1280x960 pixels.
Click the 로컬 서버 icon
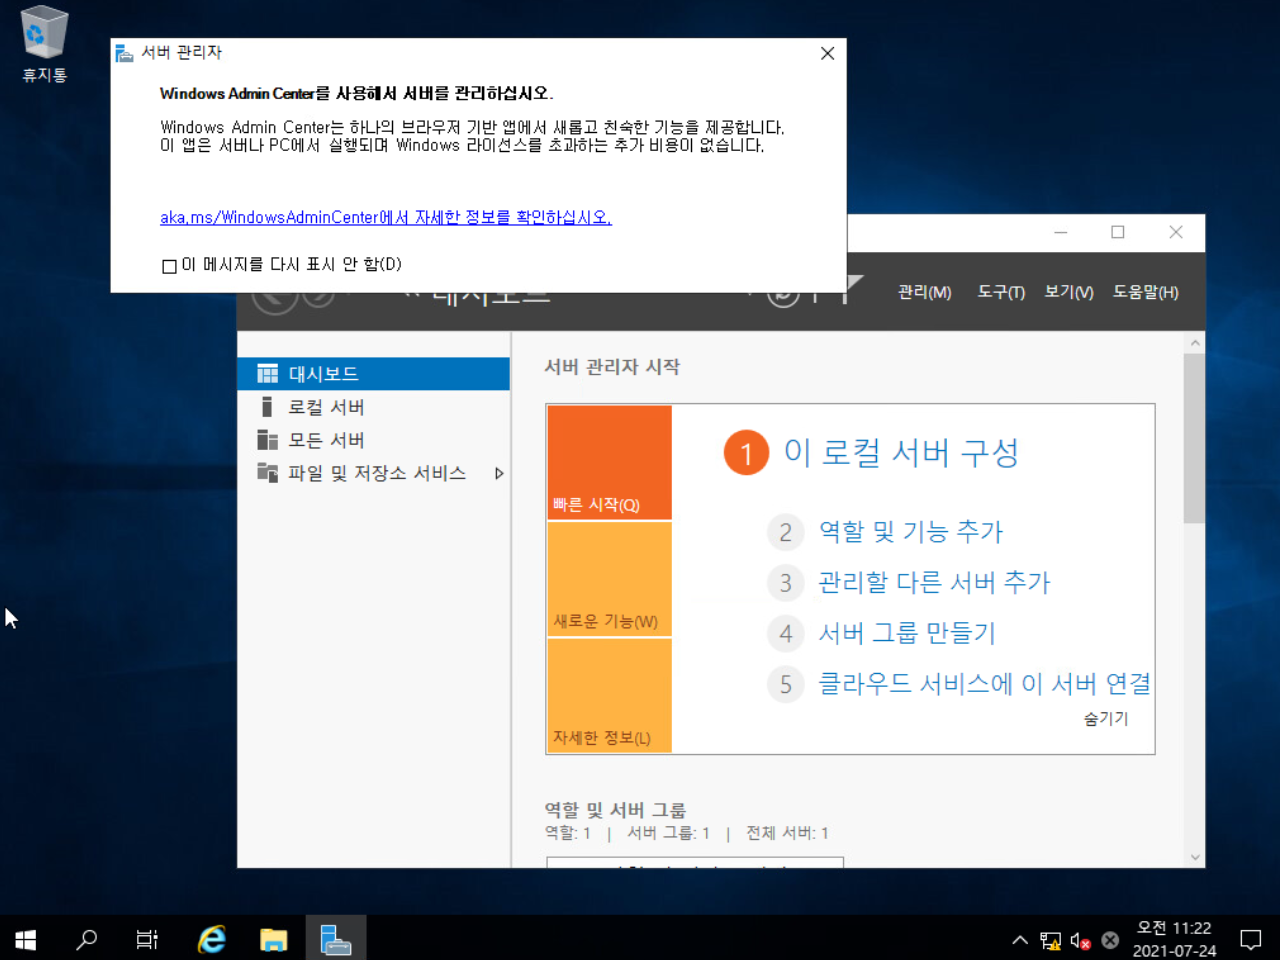point(266,407)
